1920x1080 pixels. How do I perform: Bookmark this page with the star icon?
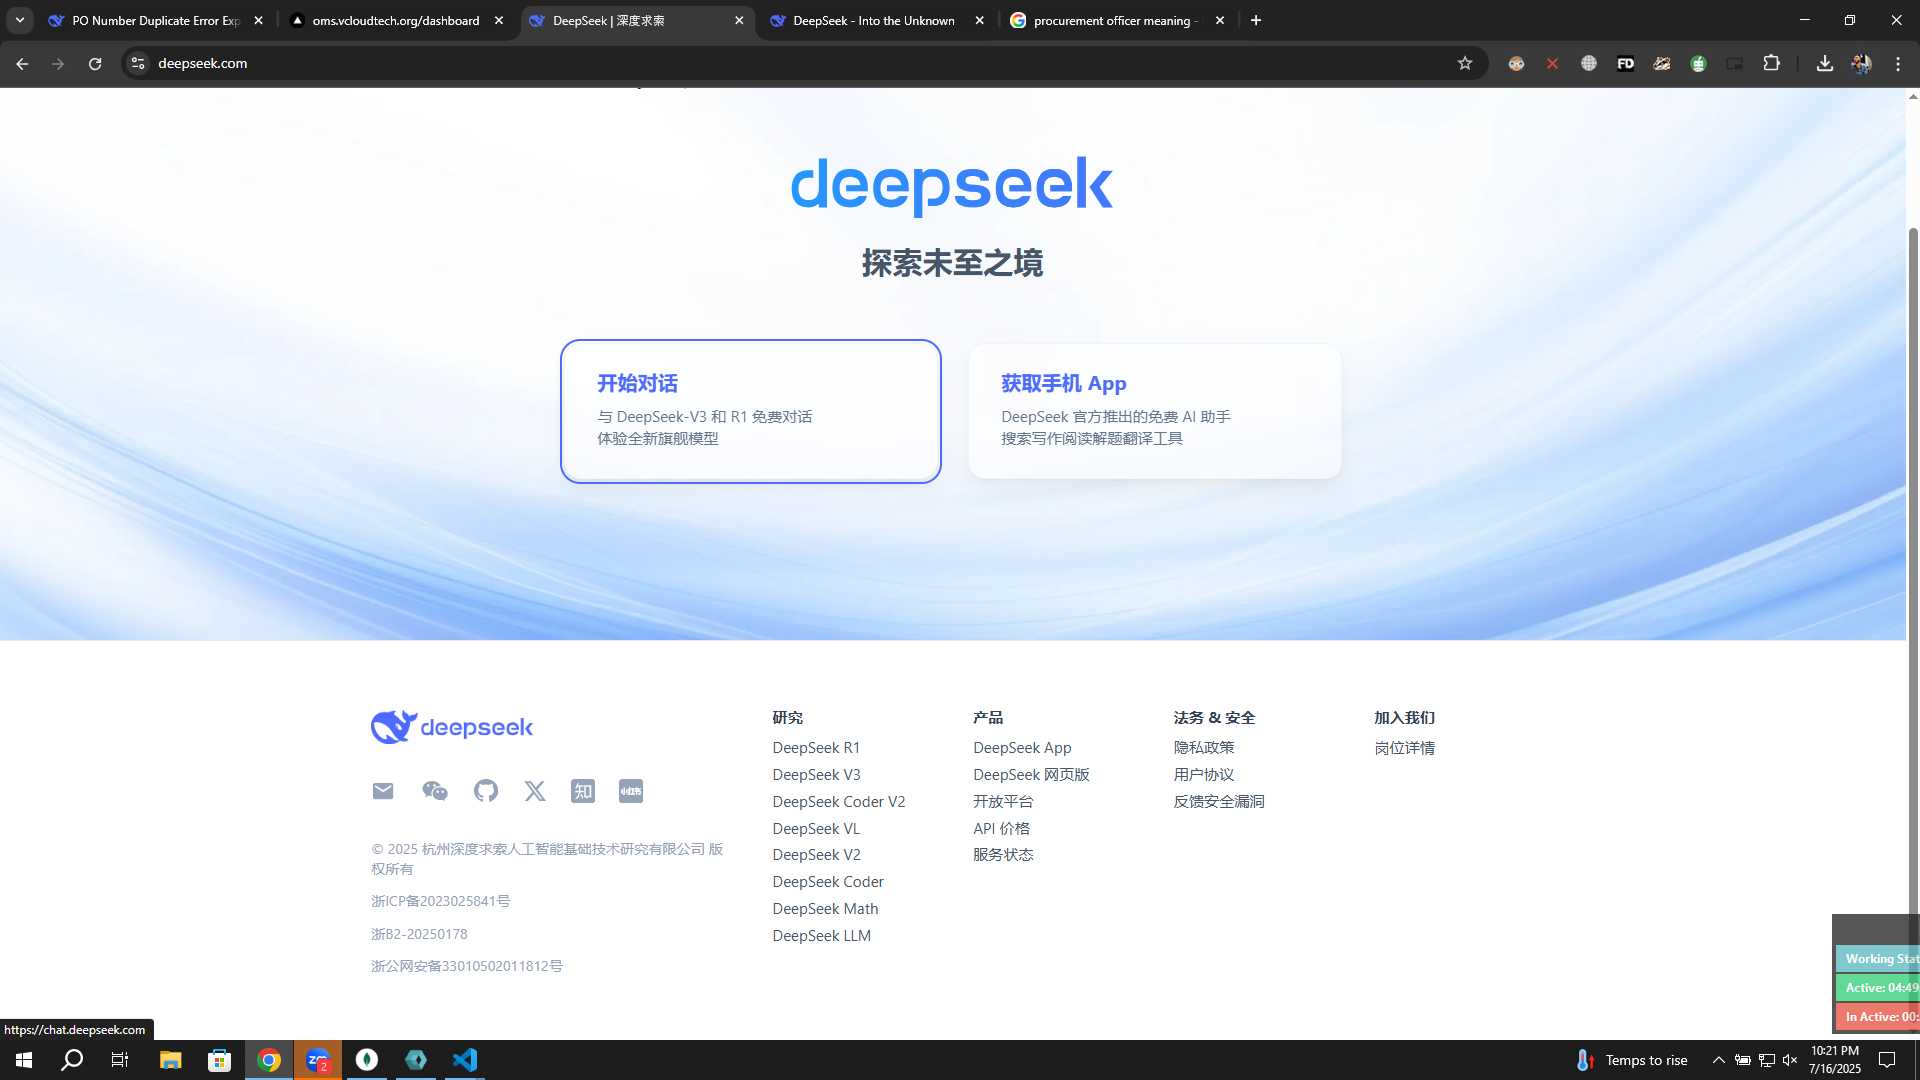coord(1465,63)
